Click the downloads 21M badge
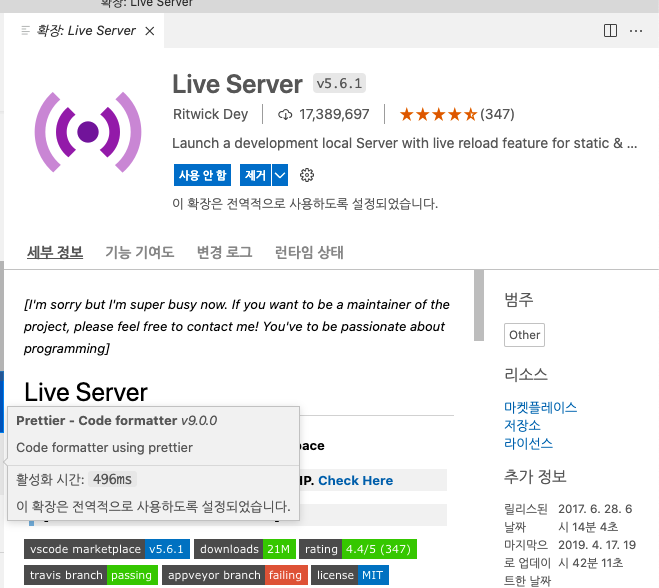 click(245, 549)
